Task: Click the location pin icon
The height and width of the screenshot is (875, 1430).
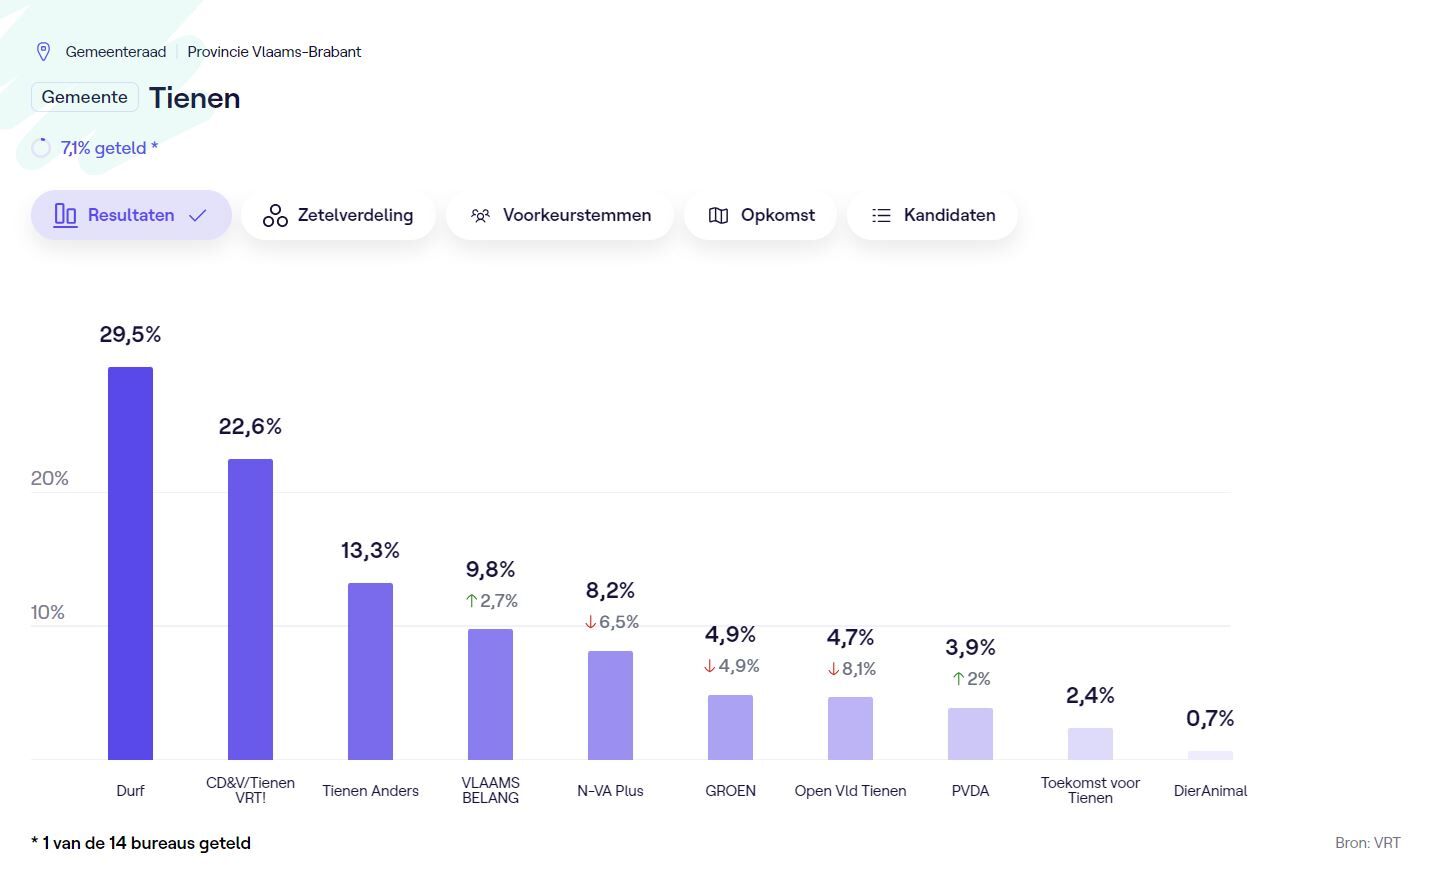Action: click(x=43, y=52)
